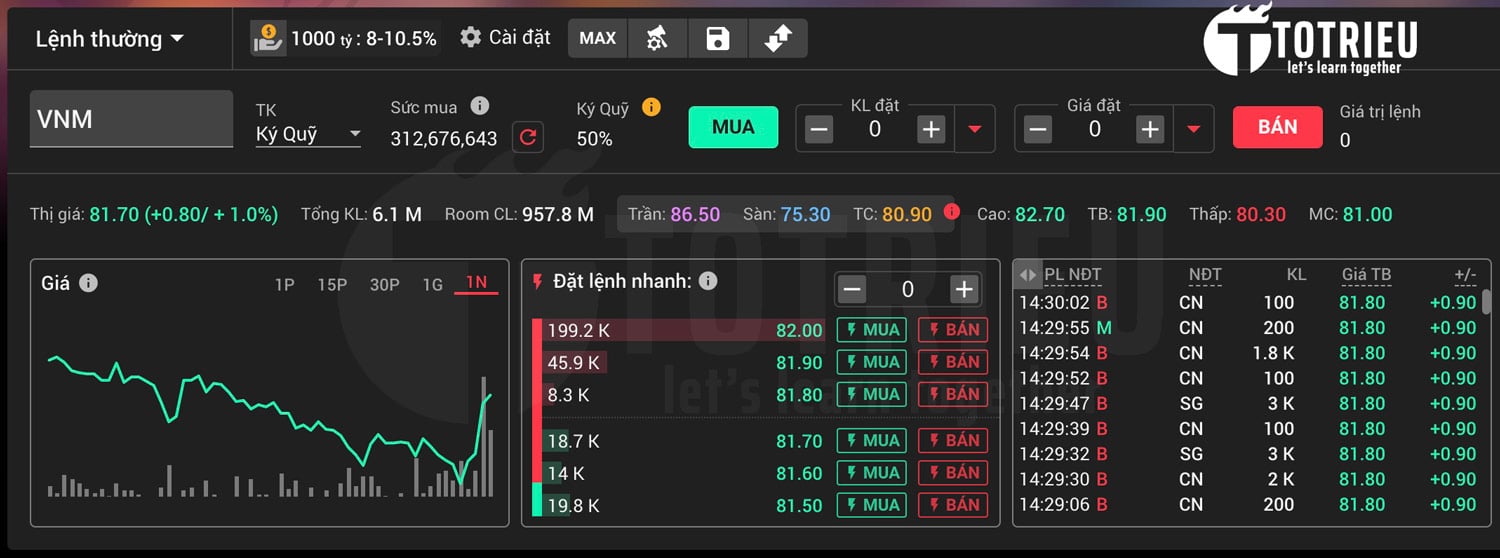
Task: Select the 1N chart tab
Action: 476,283
